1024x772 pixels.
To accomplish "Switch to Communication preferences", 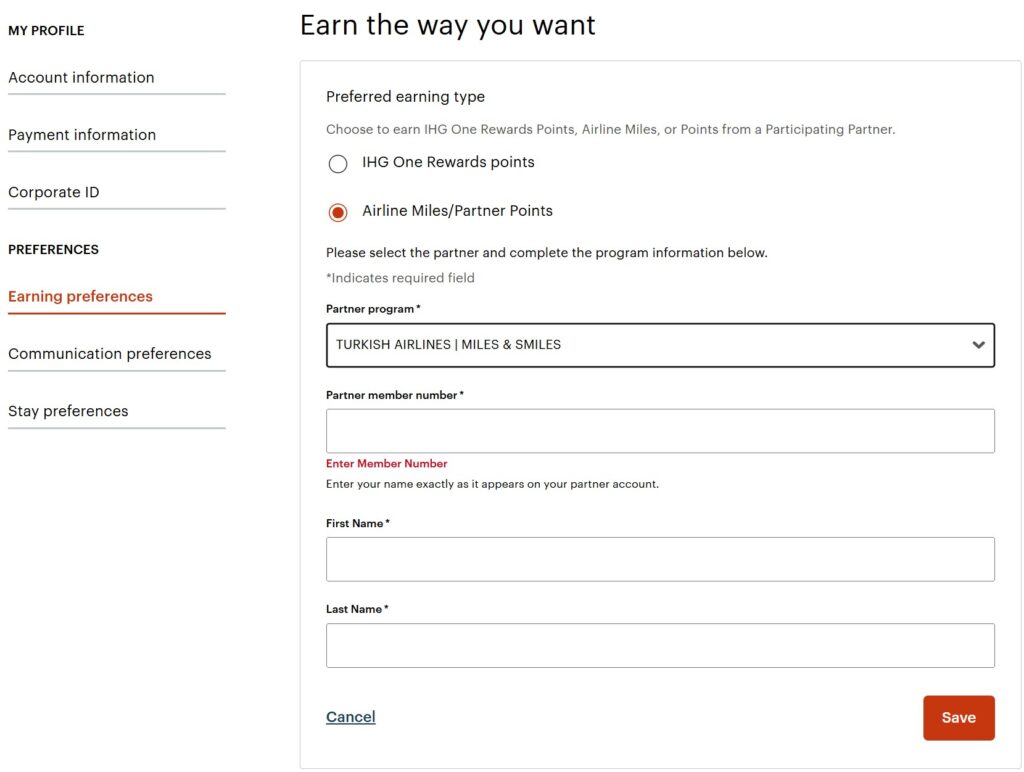I will pyautogui.click(x=110, y=353).
